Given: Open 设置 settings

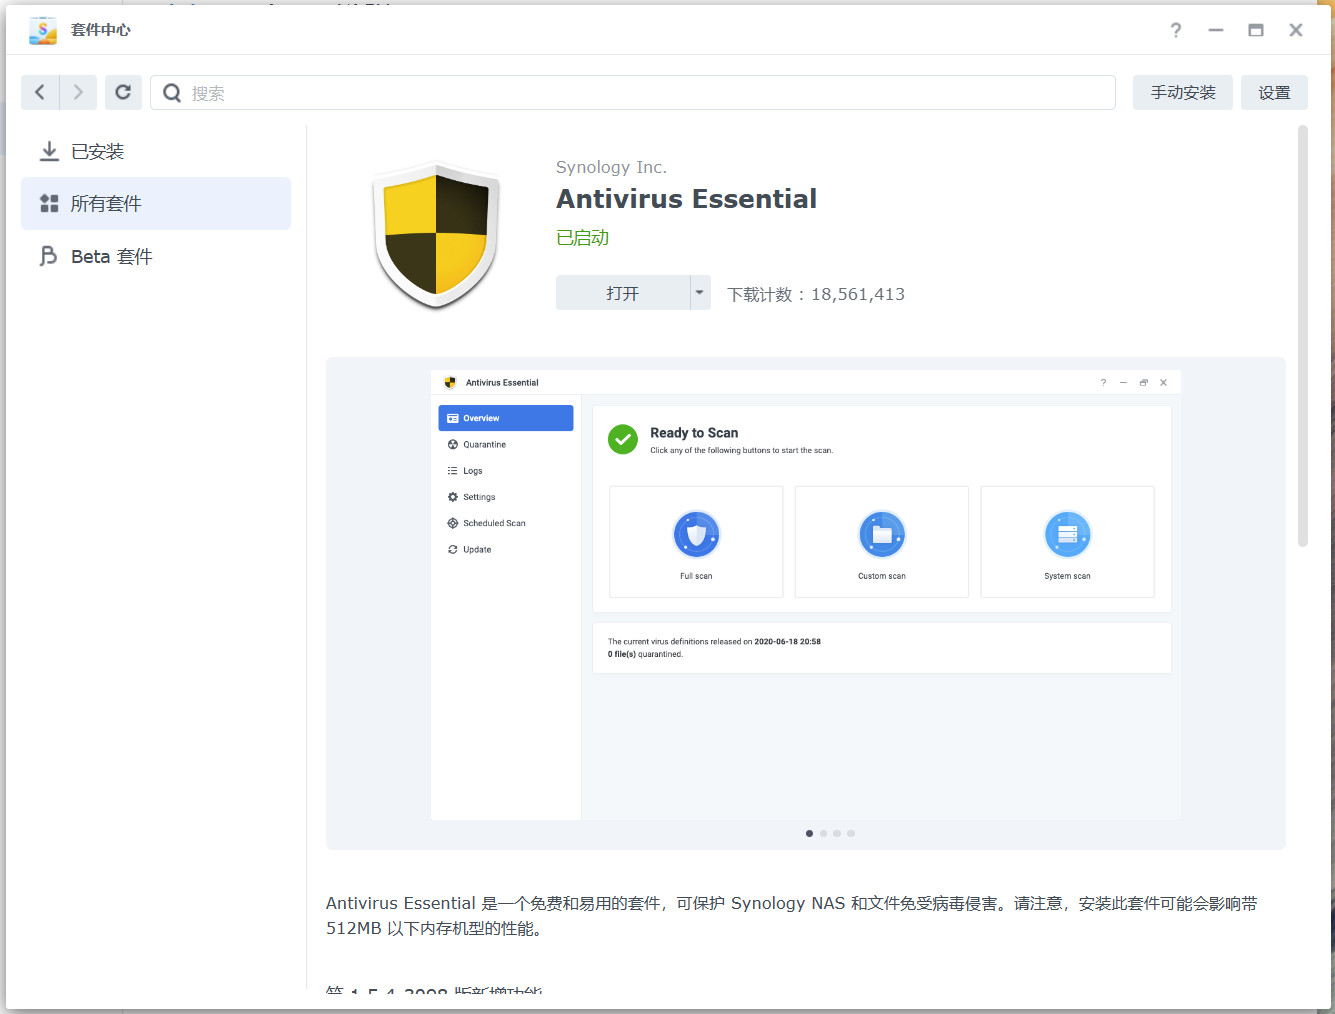Looking at the screenshot, I should coord(1274,92).
